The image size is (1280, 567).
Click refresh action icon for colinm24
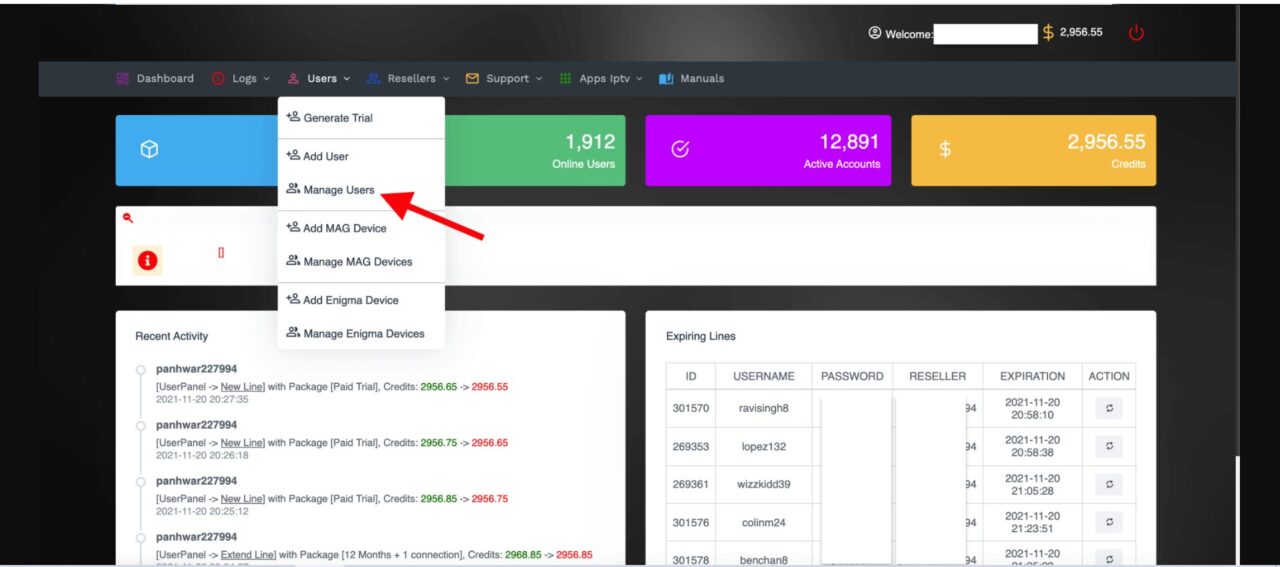tap(1109, 522)
